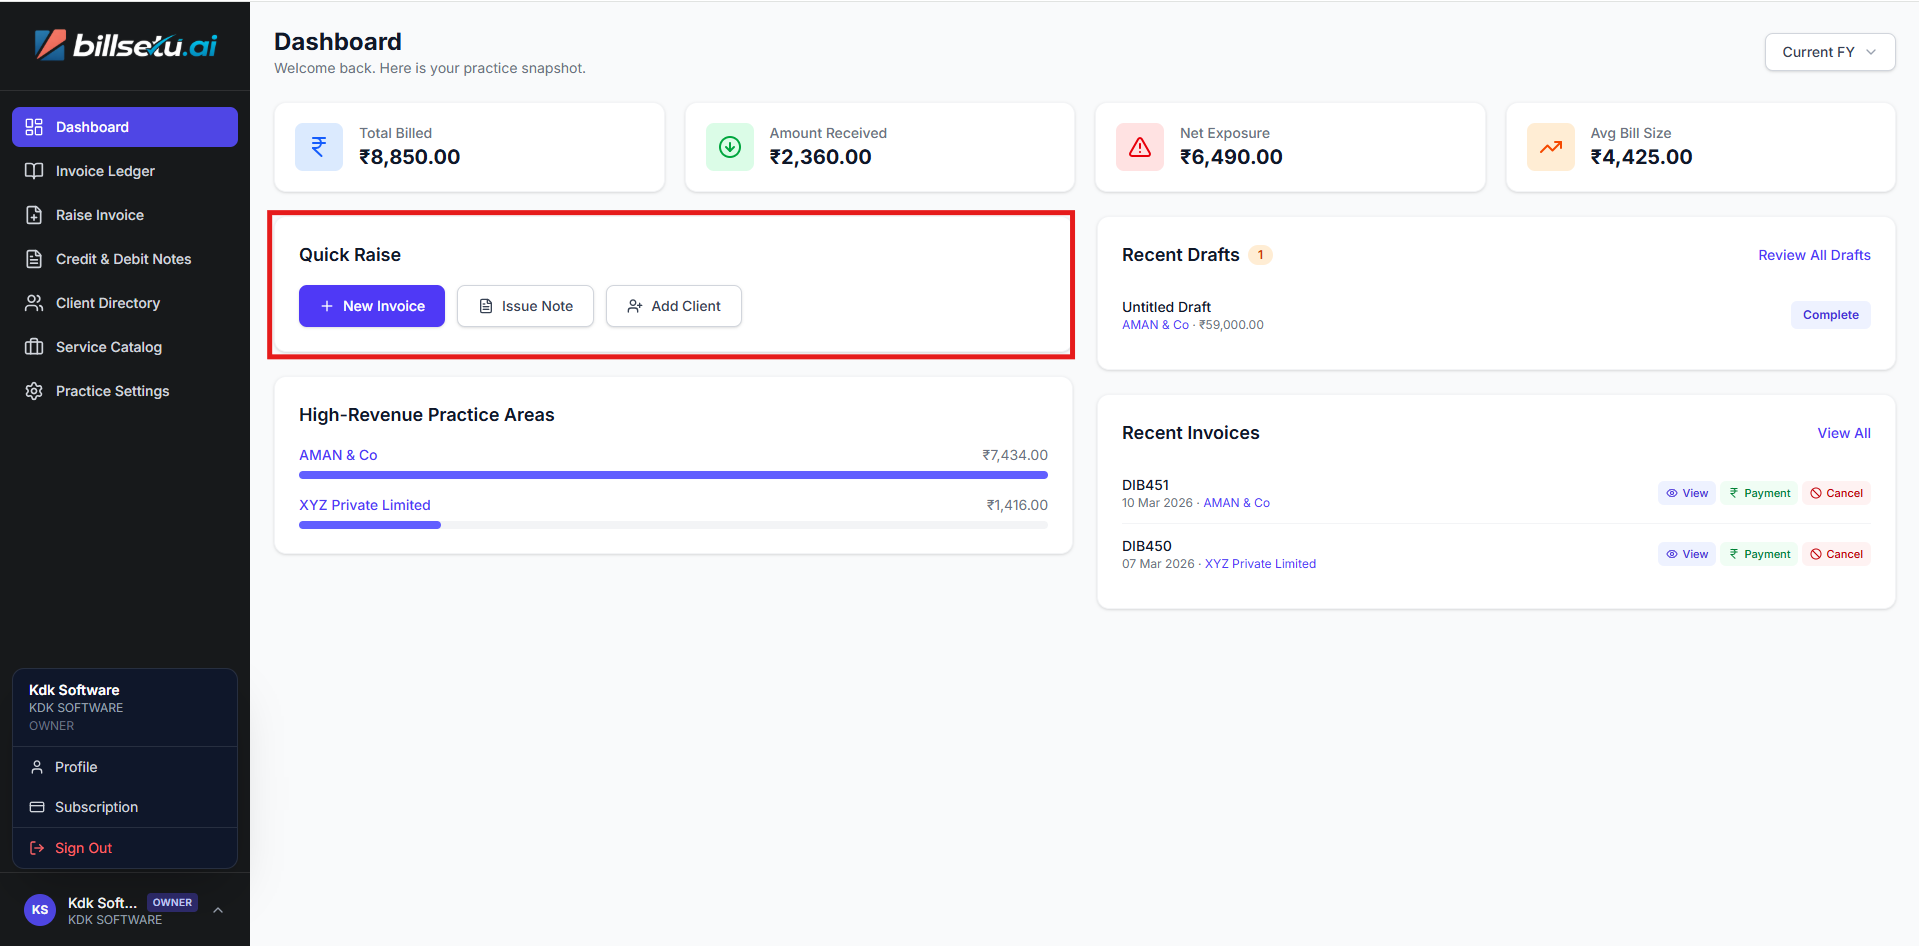View invoice DIB451
1919x946 pixels.
(x=1687, y=493)
